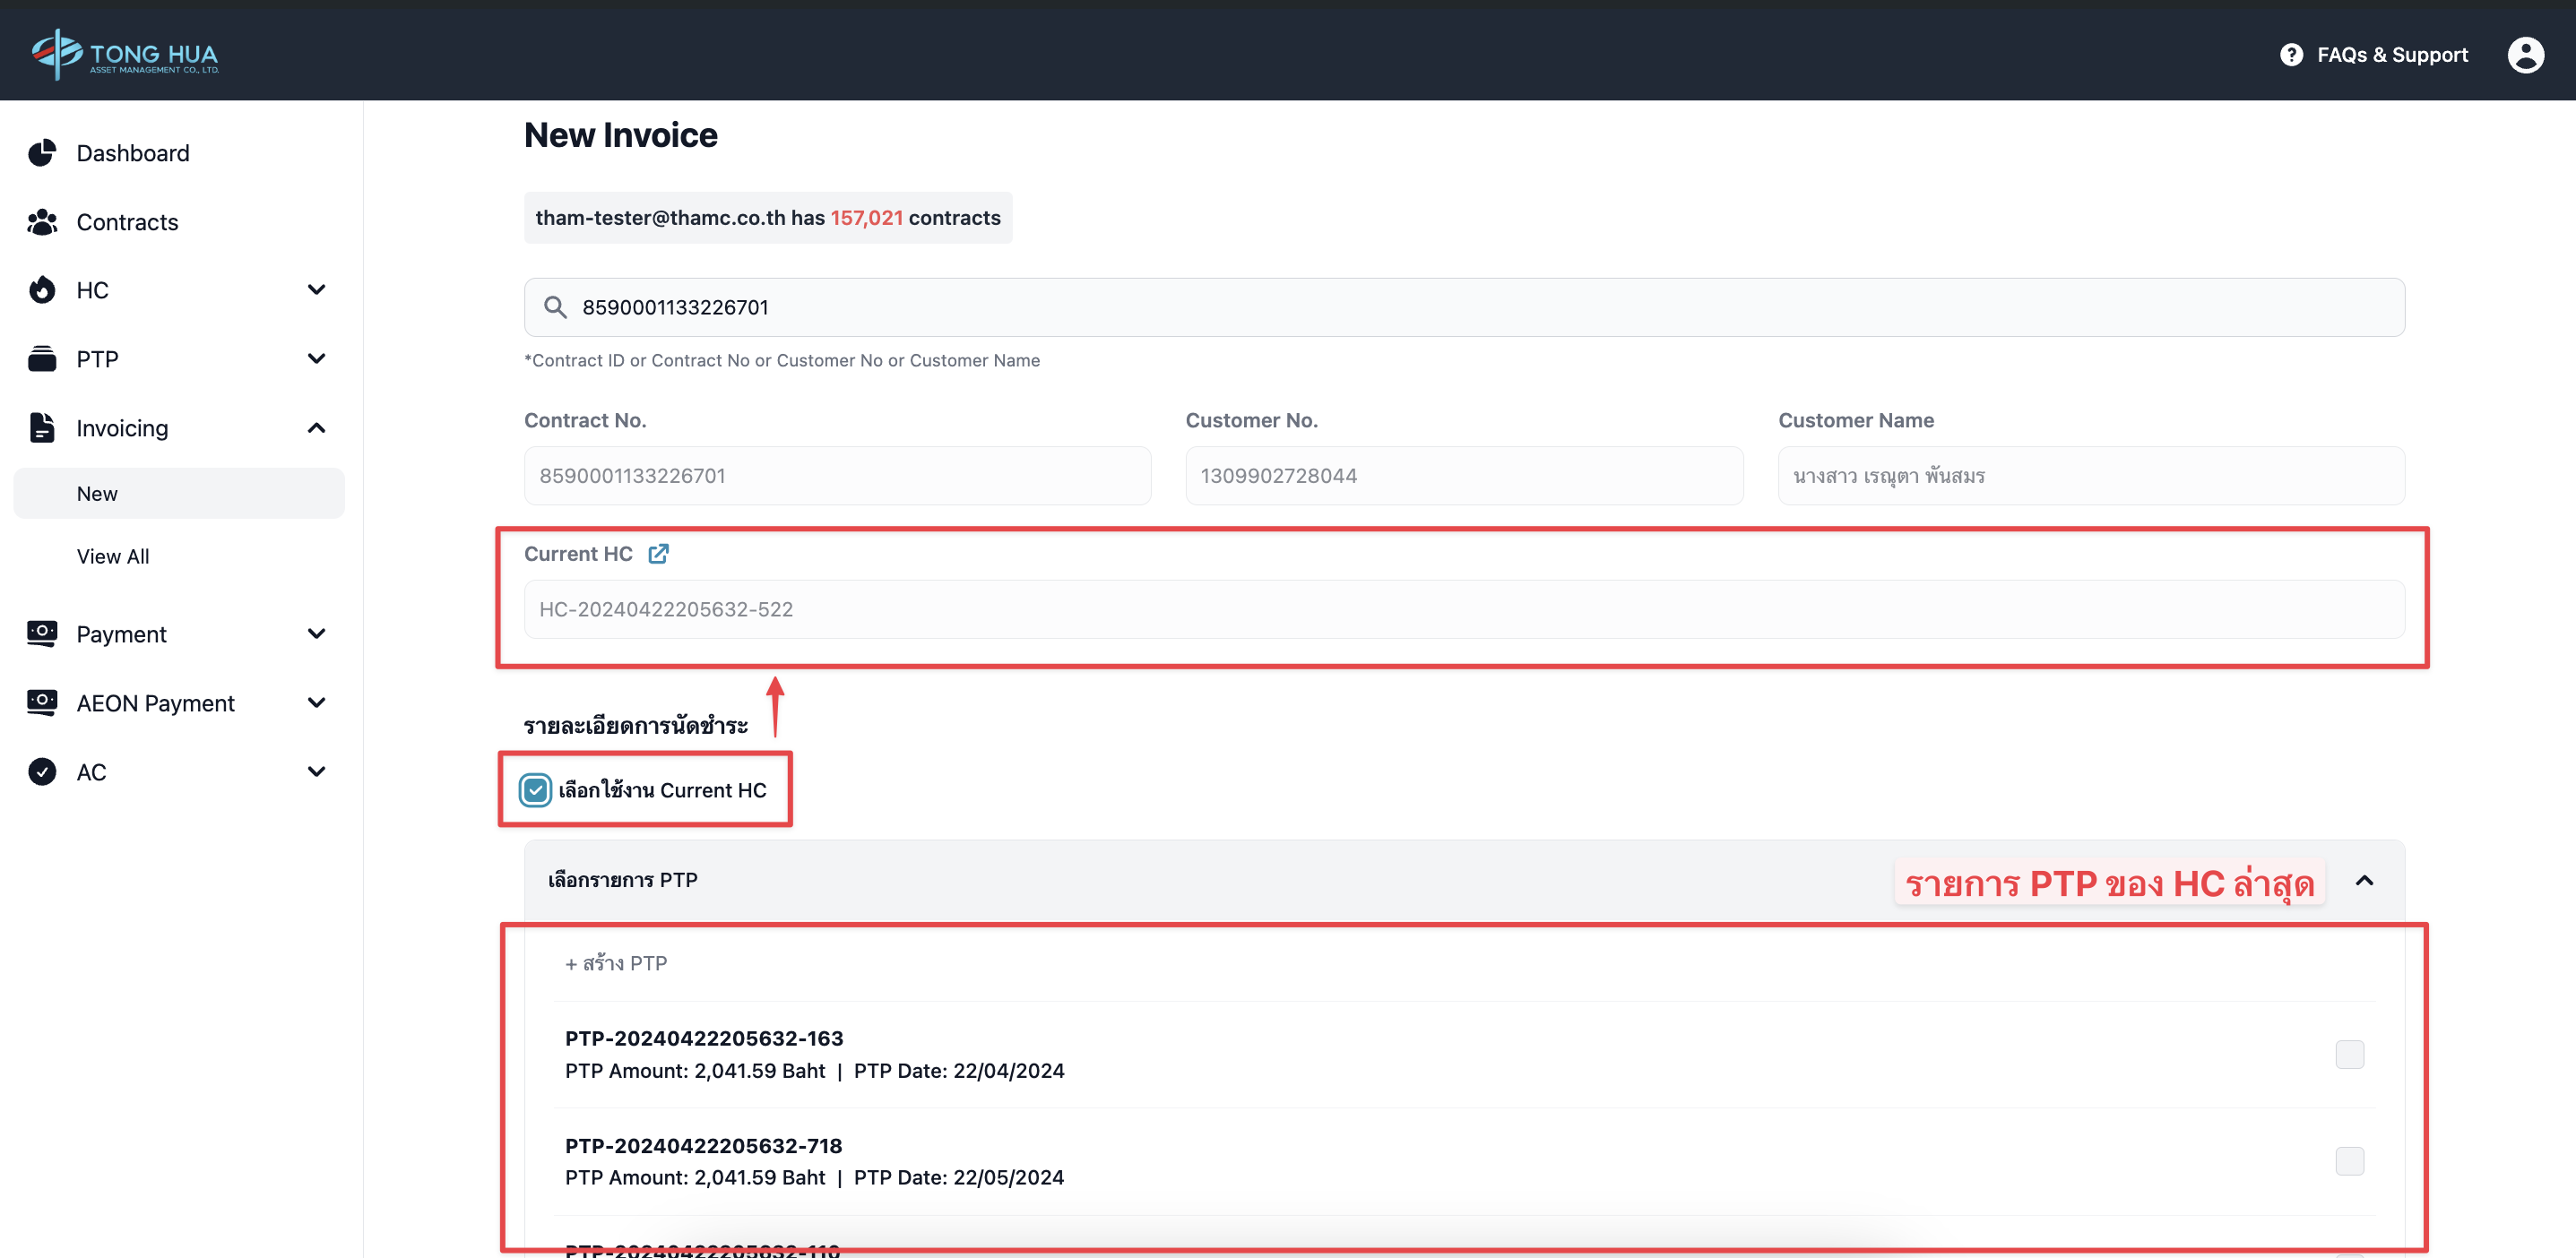The height and width of the screenshot is (1258, 2576).
Task: Uncheck the Current HC usage checkbox
Action: (535, 790)
